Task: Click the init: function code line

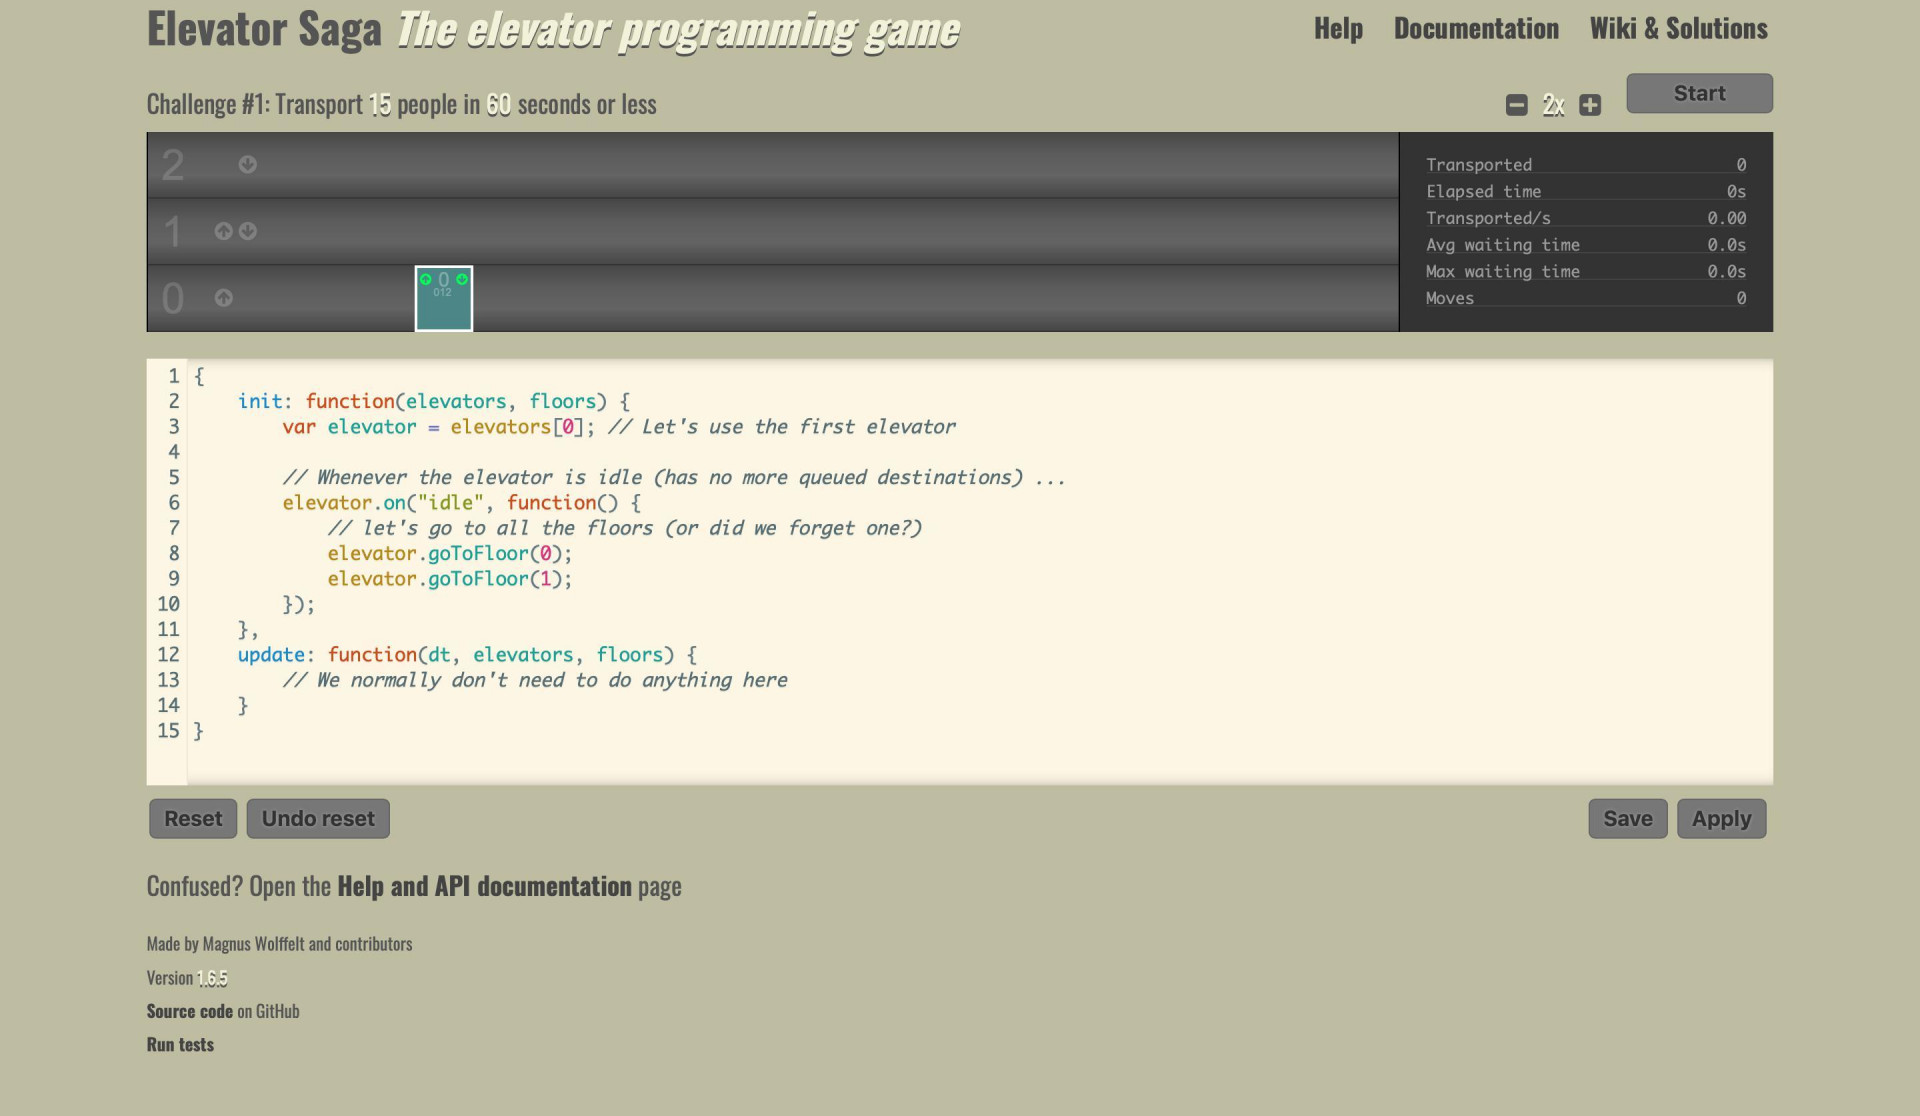Action: pos(434,401)
